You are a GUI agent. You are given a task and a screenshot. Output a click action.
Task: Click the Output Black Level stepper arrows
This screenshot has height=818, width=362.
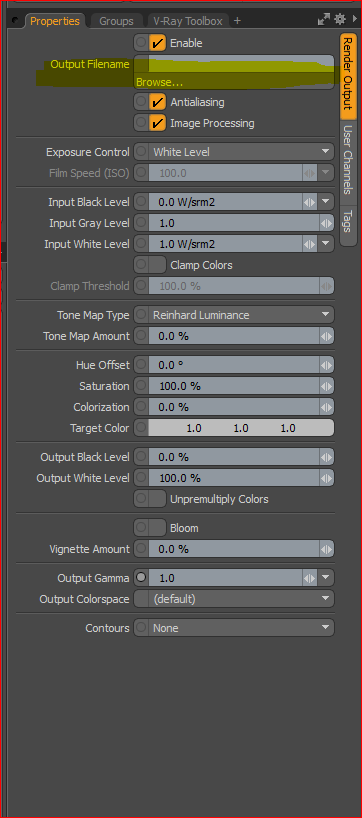pyautogui.click(x=327, y=457)
